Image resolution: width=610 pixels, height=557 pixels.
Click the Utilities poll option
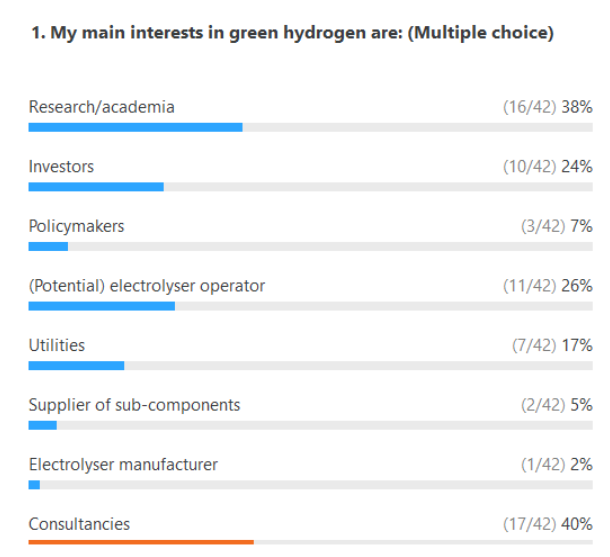[57, 345]
